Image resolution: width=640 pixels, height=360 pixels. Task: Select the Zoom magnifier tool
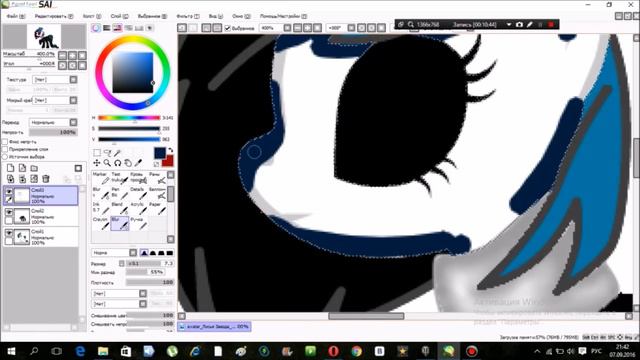click(x=107, y=163)
